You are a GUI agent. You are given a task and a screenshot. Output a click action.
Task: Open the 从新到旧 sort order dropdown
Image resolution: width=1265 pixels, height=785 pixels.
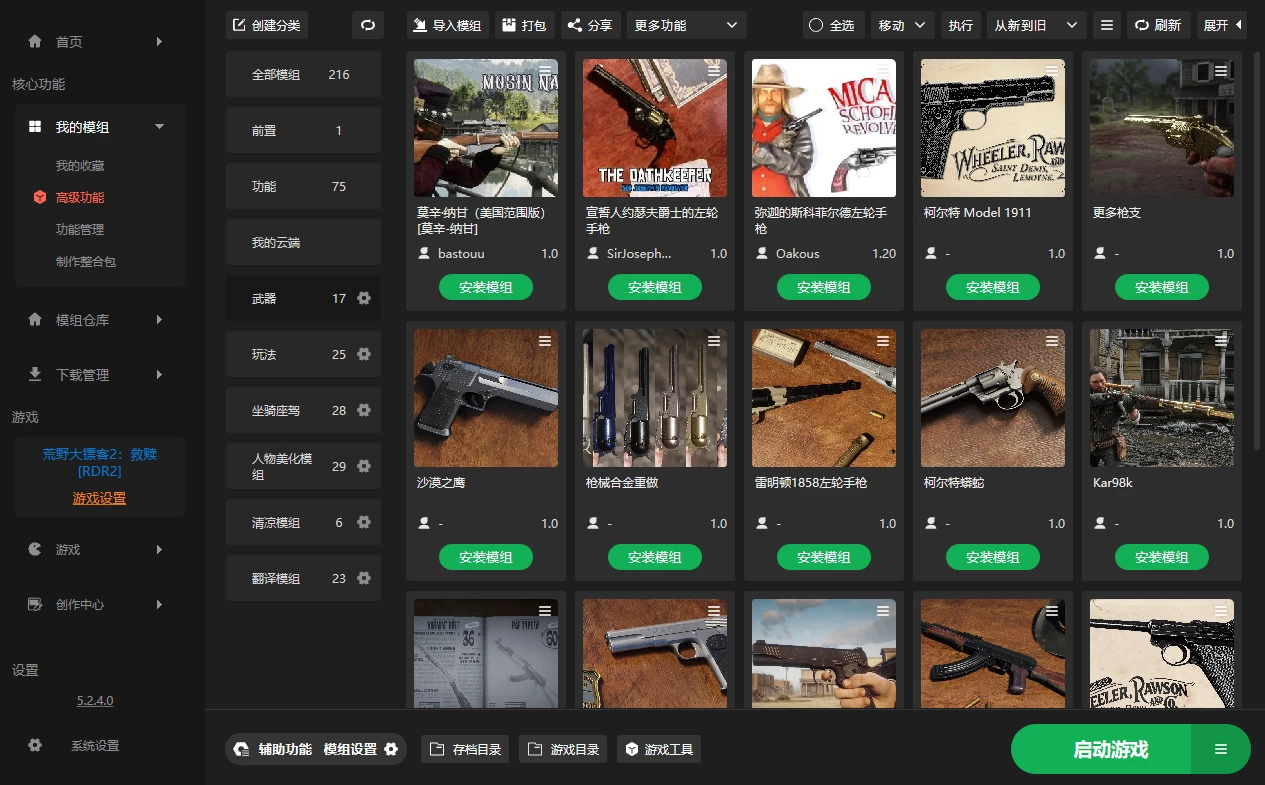coord(1036,25)
